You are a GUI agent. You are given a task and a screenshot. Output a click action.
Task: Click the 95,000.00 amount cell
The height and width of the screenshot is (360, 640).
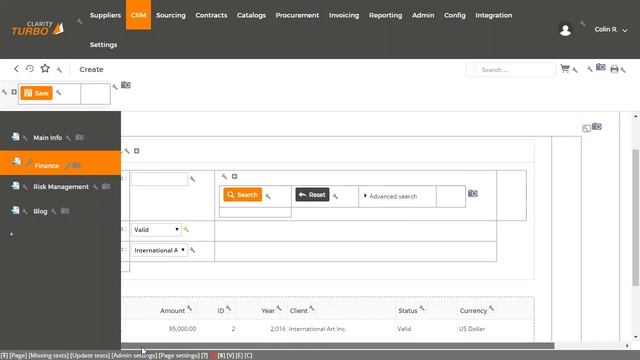pyautogui.click(x=182, y=329)
